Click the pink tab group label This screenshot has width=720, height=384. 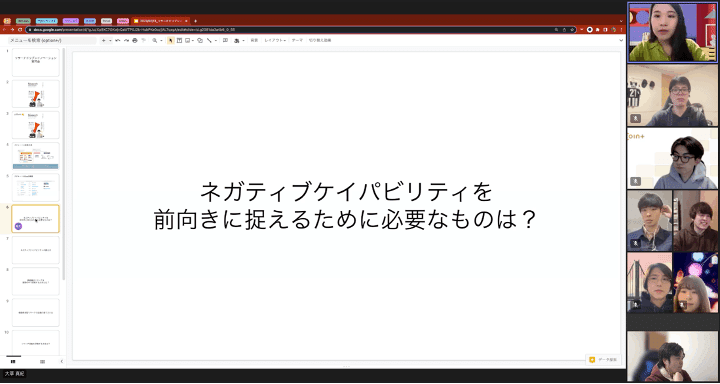pyautogui.click(x=123, y=21)
